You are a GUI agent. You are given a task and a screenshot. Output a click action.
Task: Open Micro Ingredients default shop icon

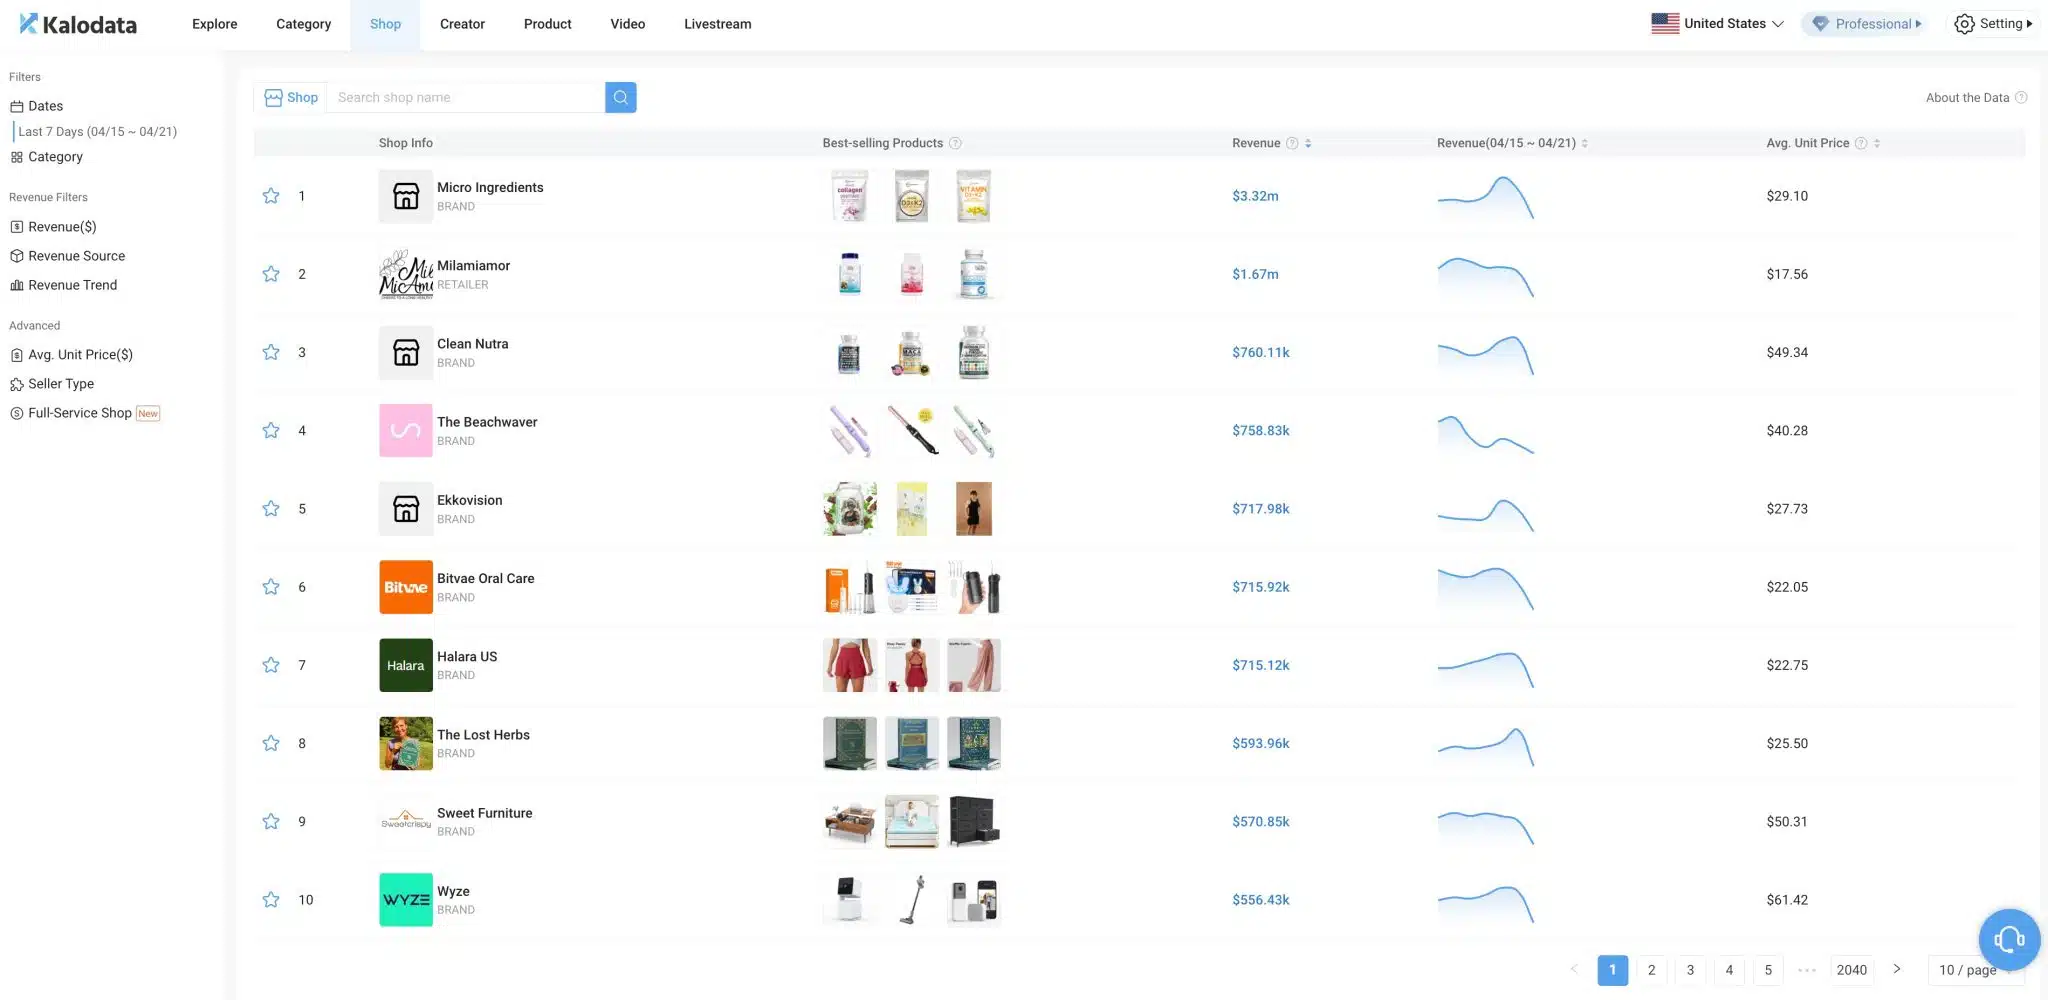[x=406, y=196]
